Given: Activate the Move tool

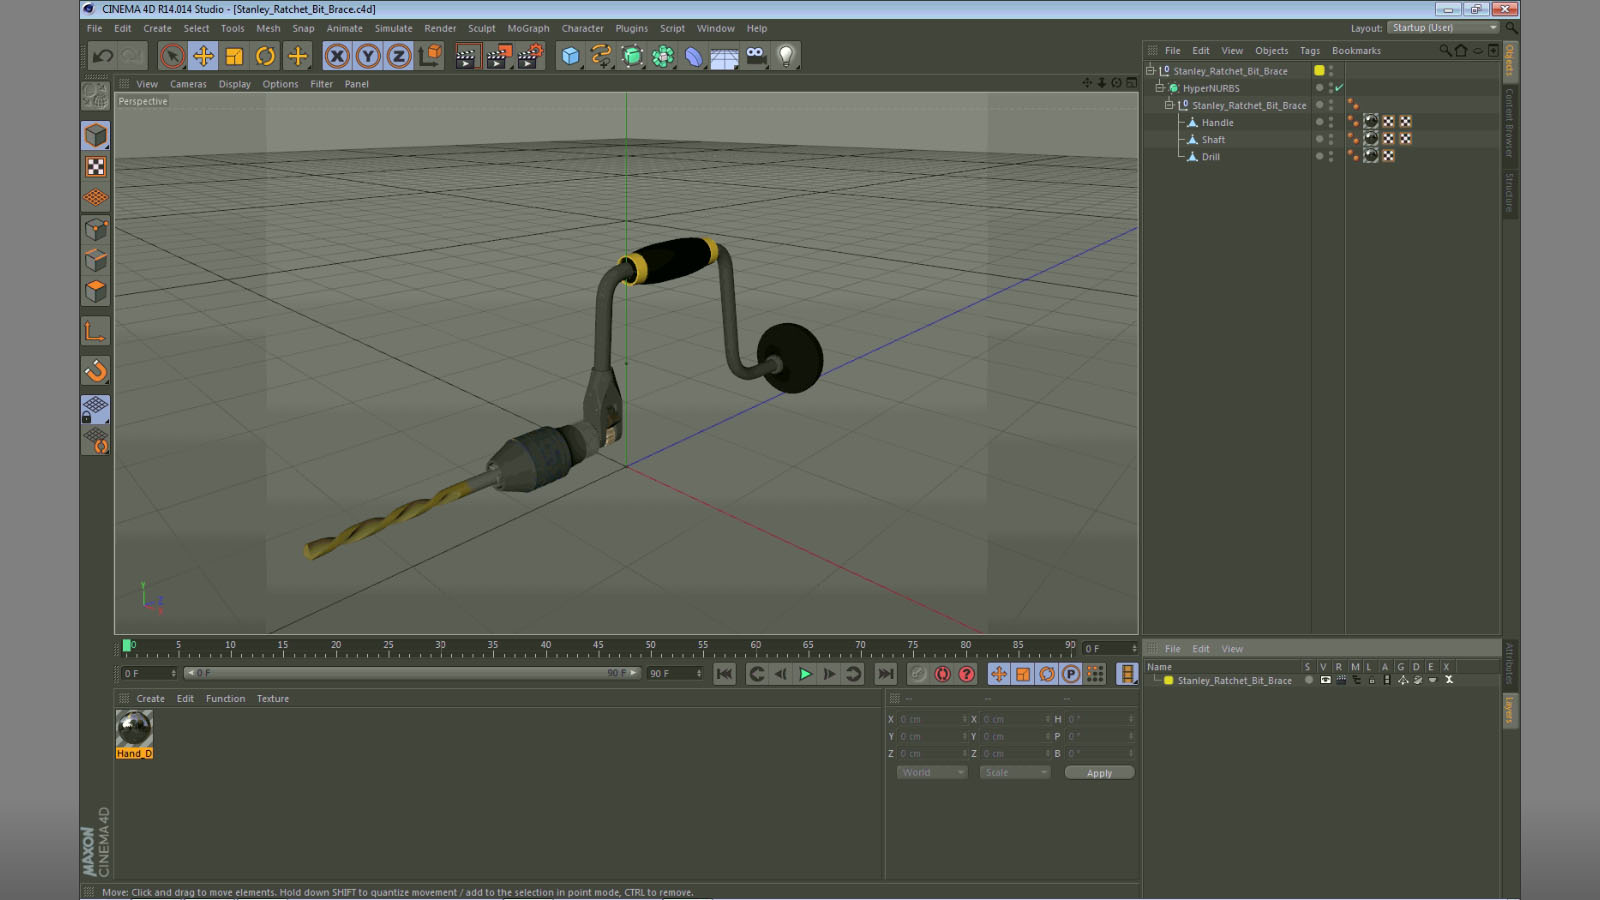Looking at the screenshot, I should coord(203,56).
